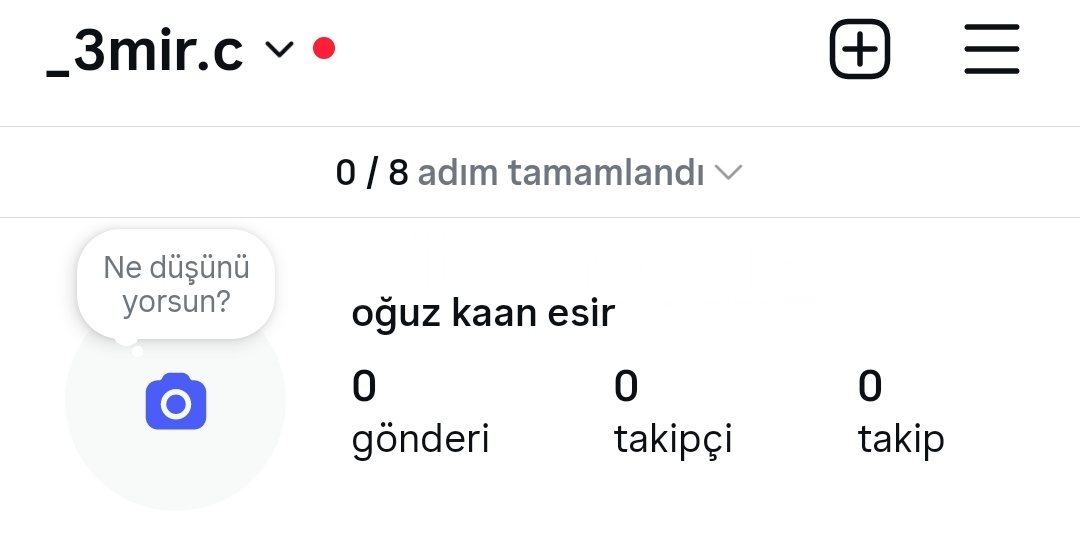Tap the red notification dot beside username
The height and width of the screenshot is (537, 1080).
coord(323,48)
